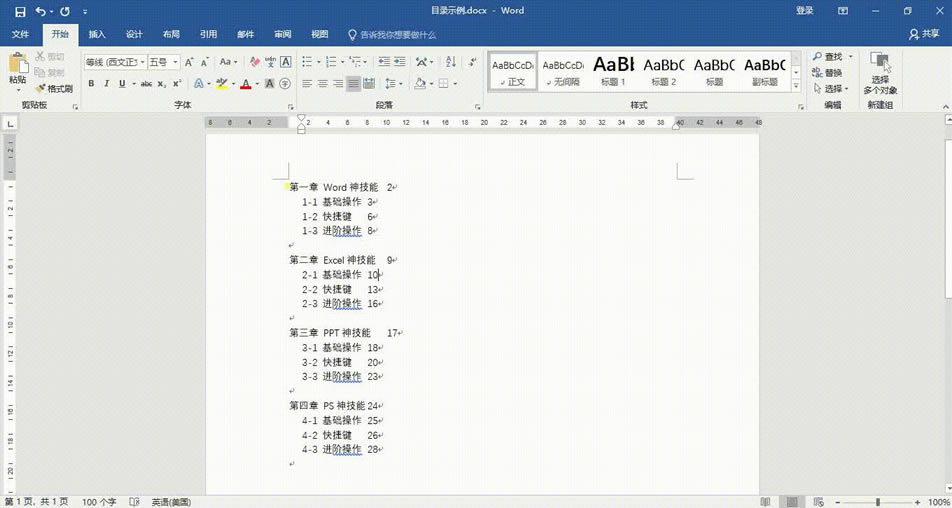Open the paragraph dialog launcher
Image resolution: width=952 pixels, height=508 pixels.
tap(478, 107)
